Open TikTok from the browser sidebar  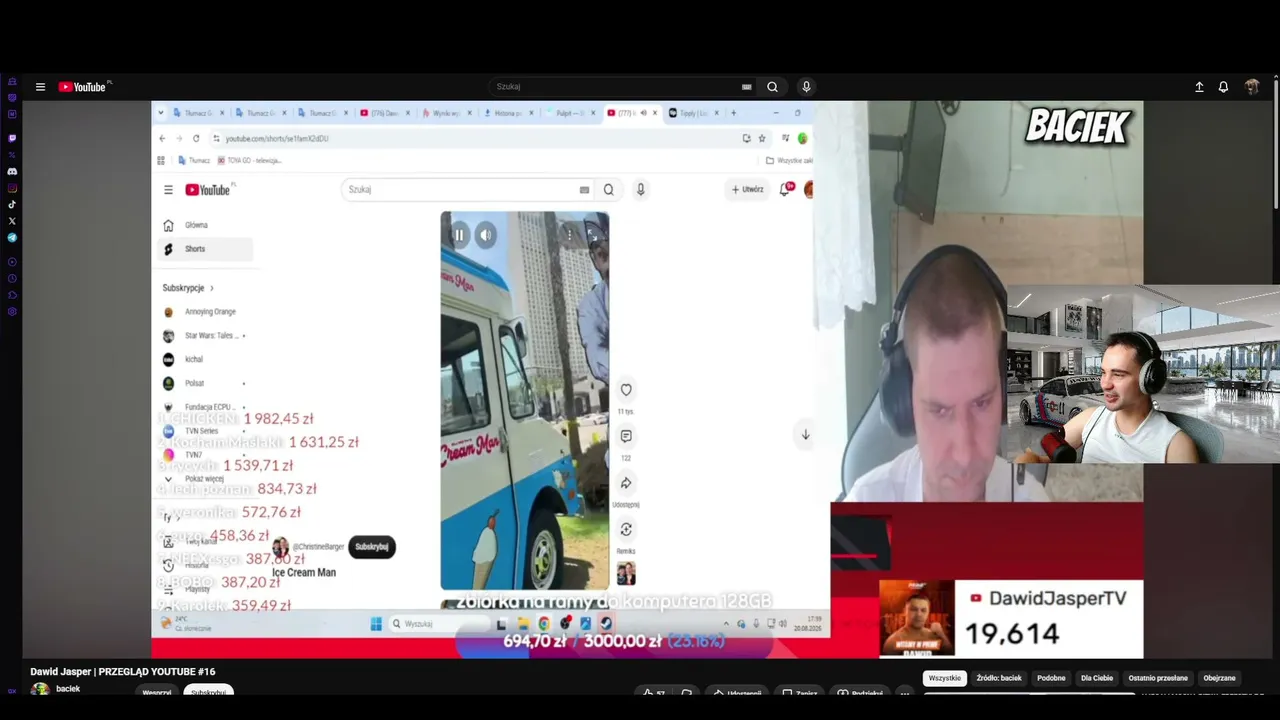click(x=12, y=204)
